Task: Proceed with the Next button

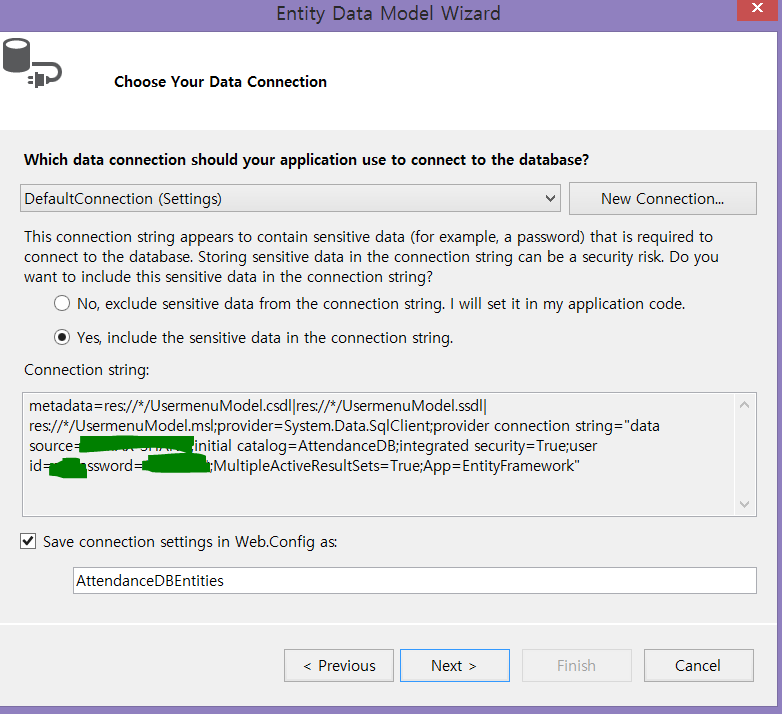Action: click(x=454, y=666)
